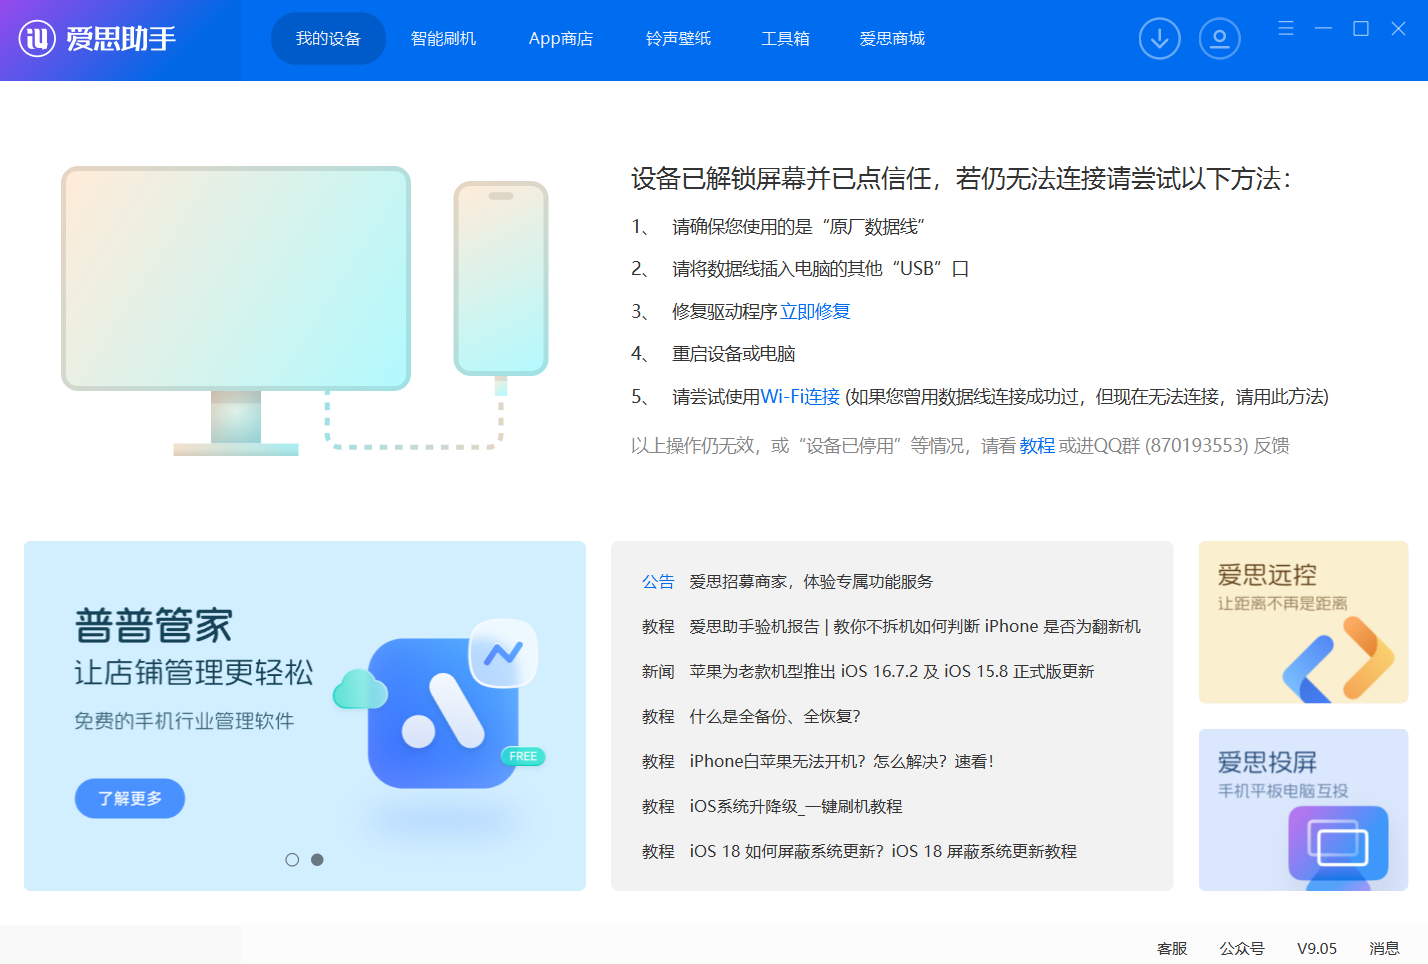Click the 立即修复 driver repair link
This screenshot has width=1428, height=964.
click(816, 311)
